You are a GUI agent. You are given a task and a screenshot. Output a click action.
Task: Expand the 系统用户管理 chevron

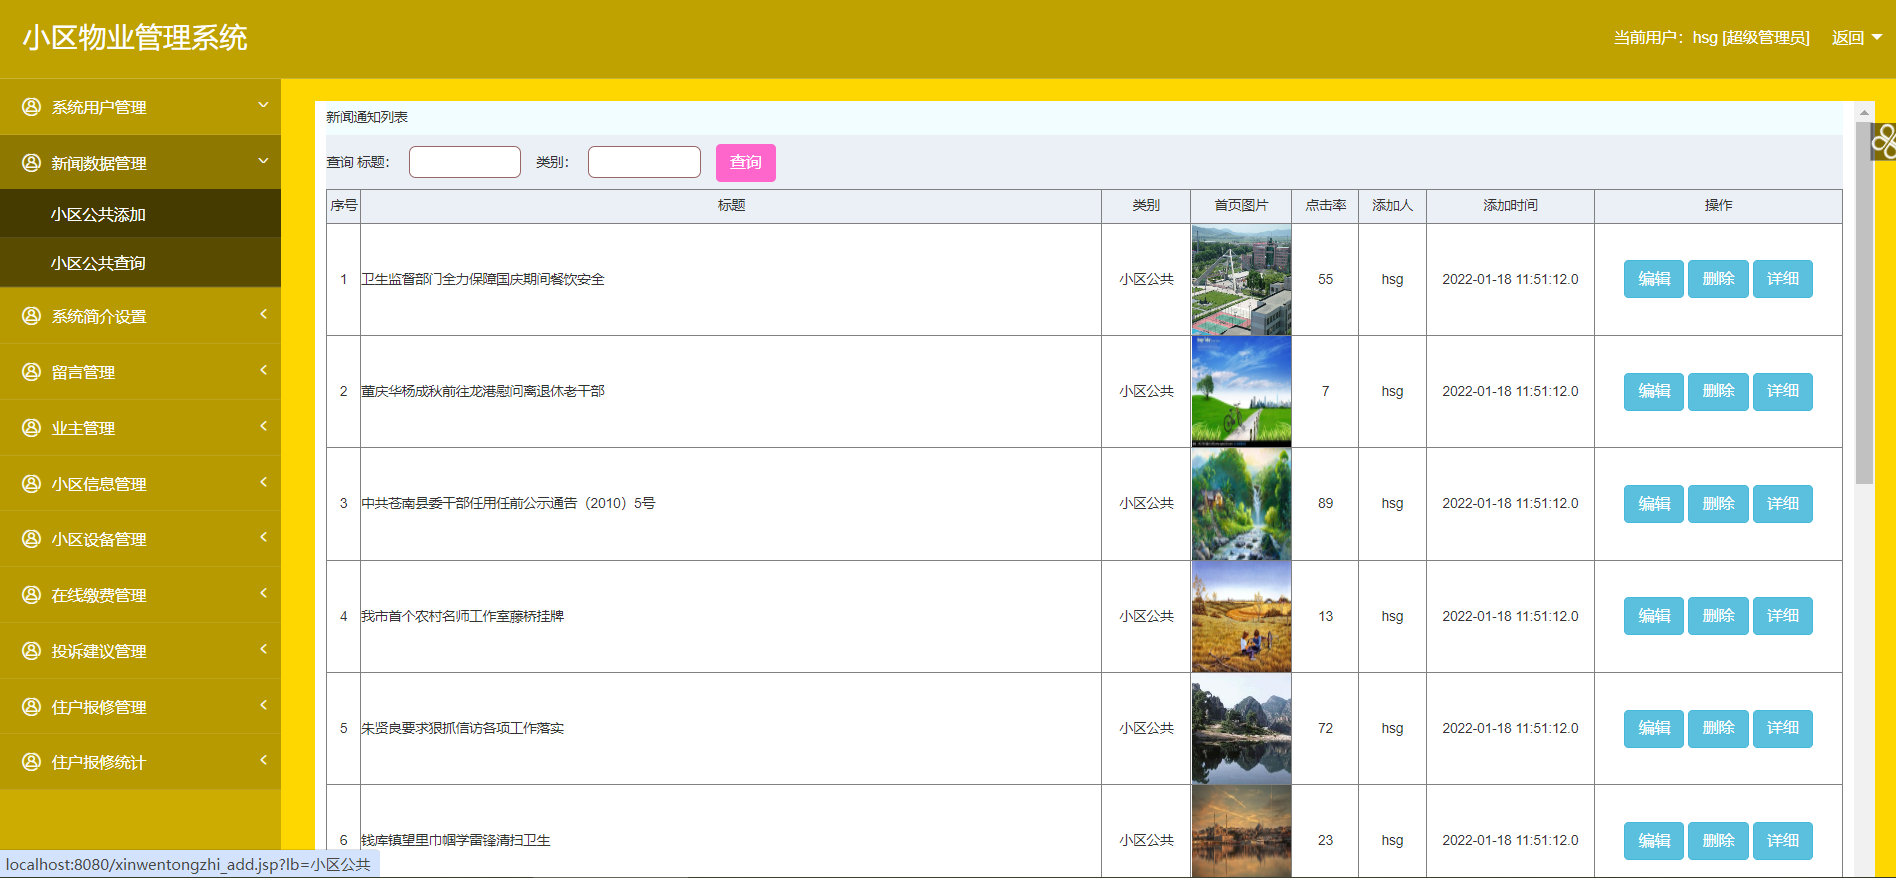click(x=263, y=105)
